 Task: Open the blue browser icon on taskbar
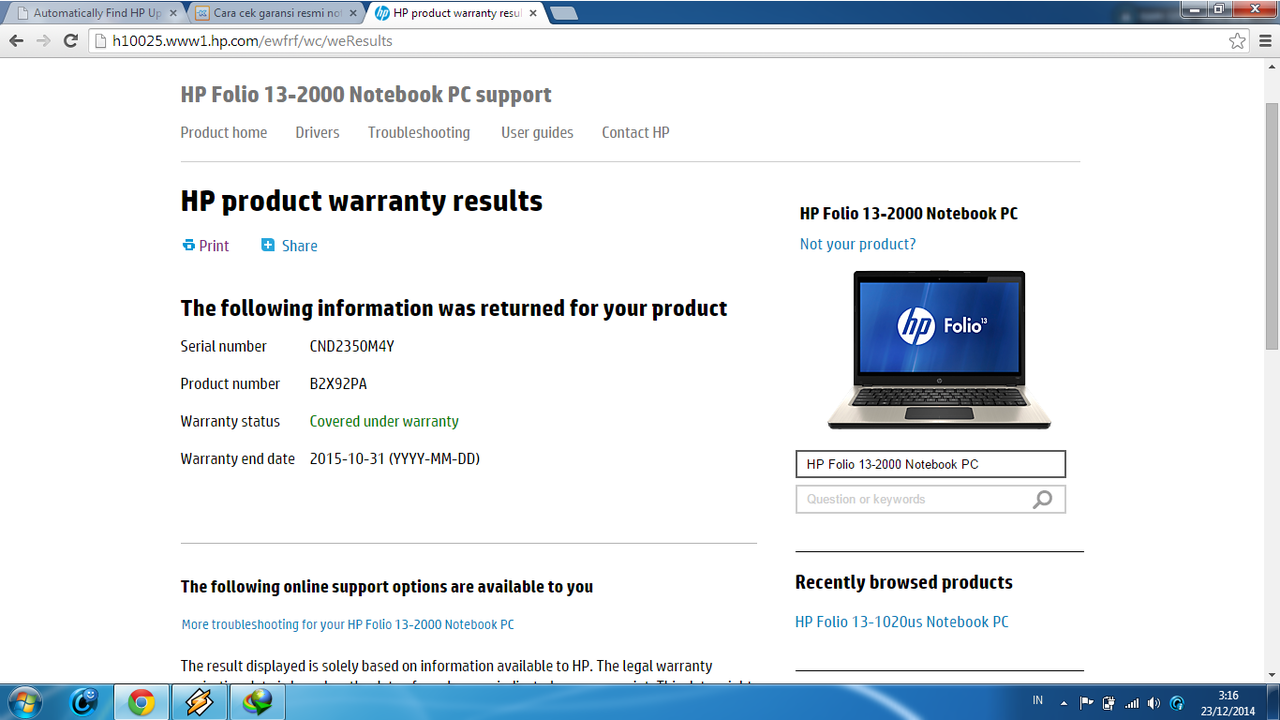[x=84, y=702]
